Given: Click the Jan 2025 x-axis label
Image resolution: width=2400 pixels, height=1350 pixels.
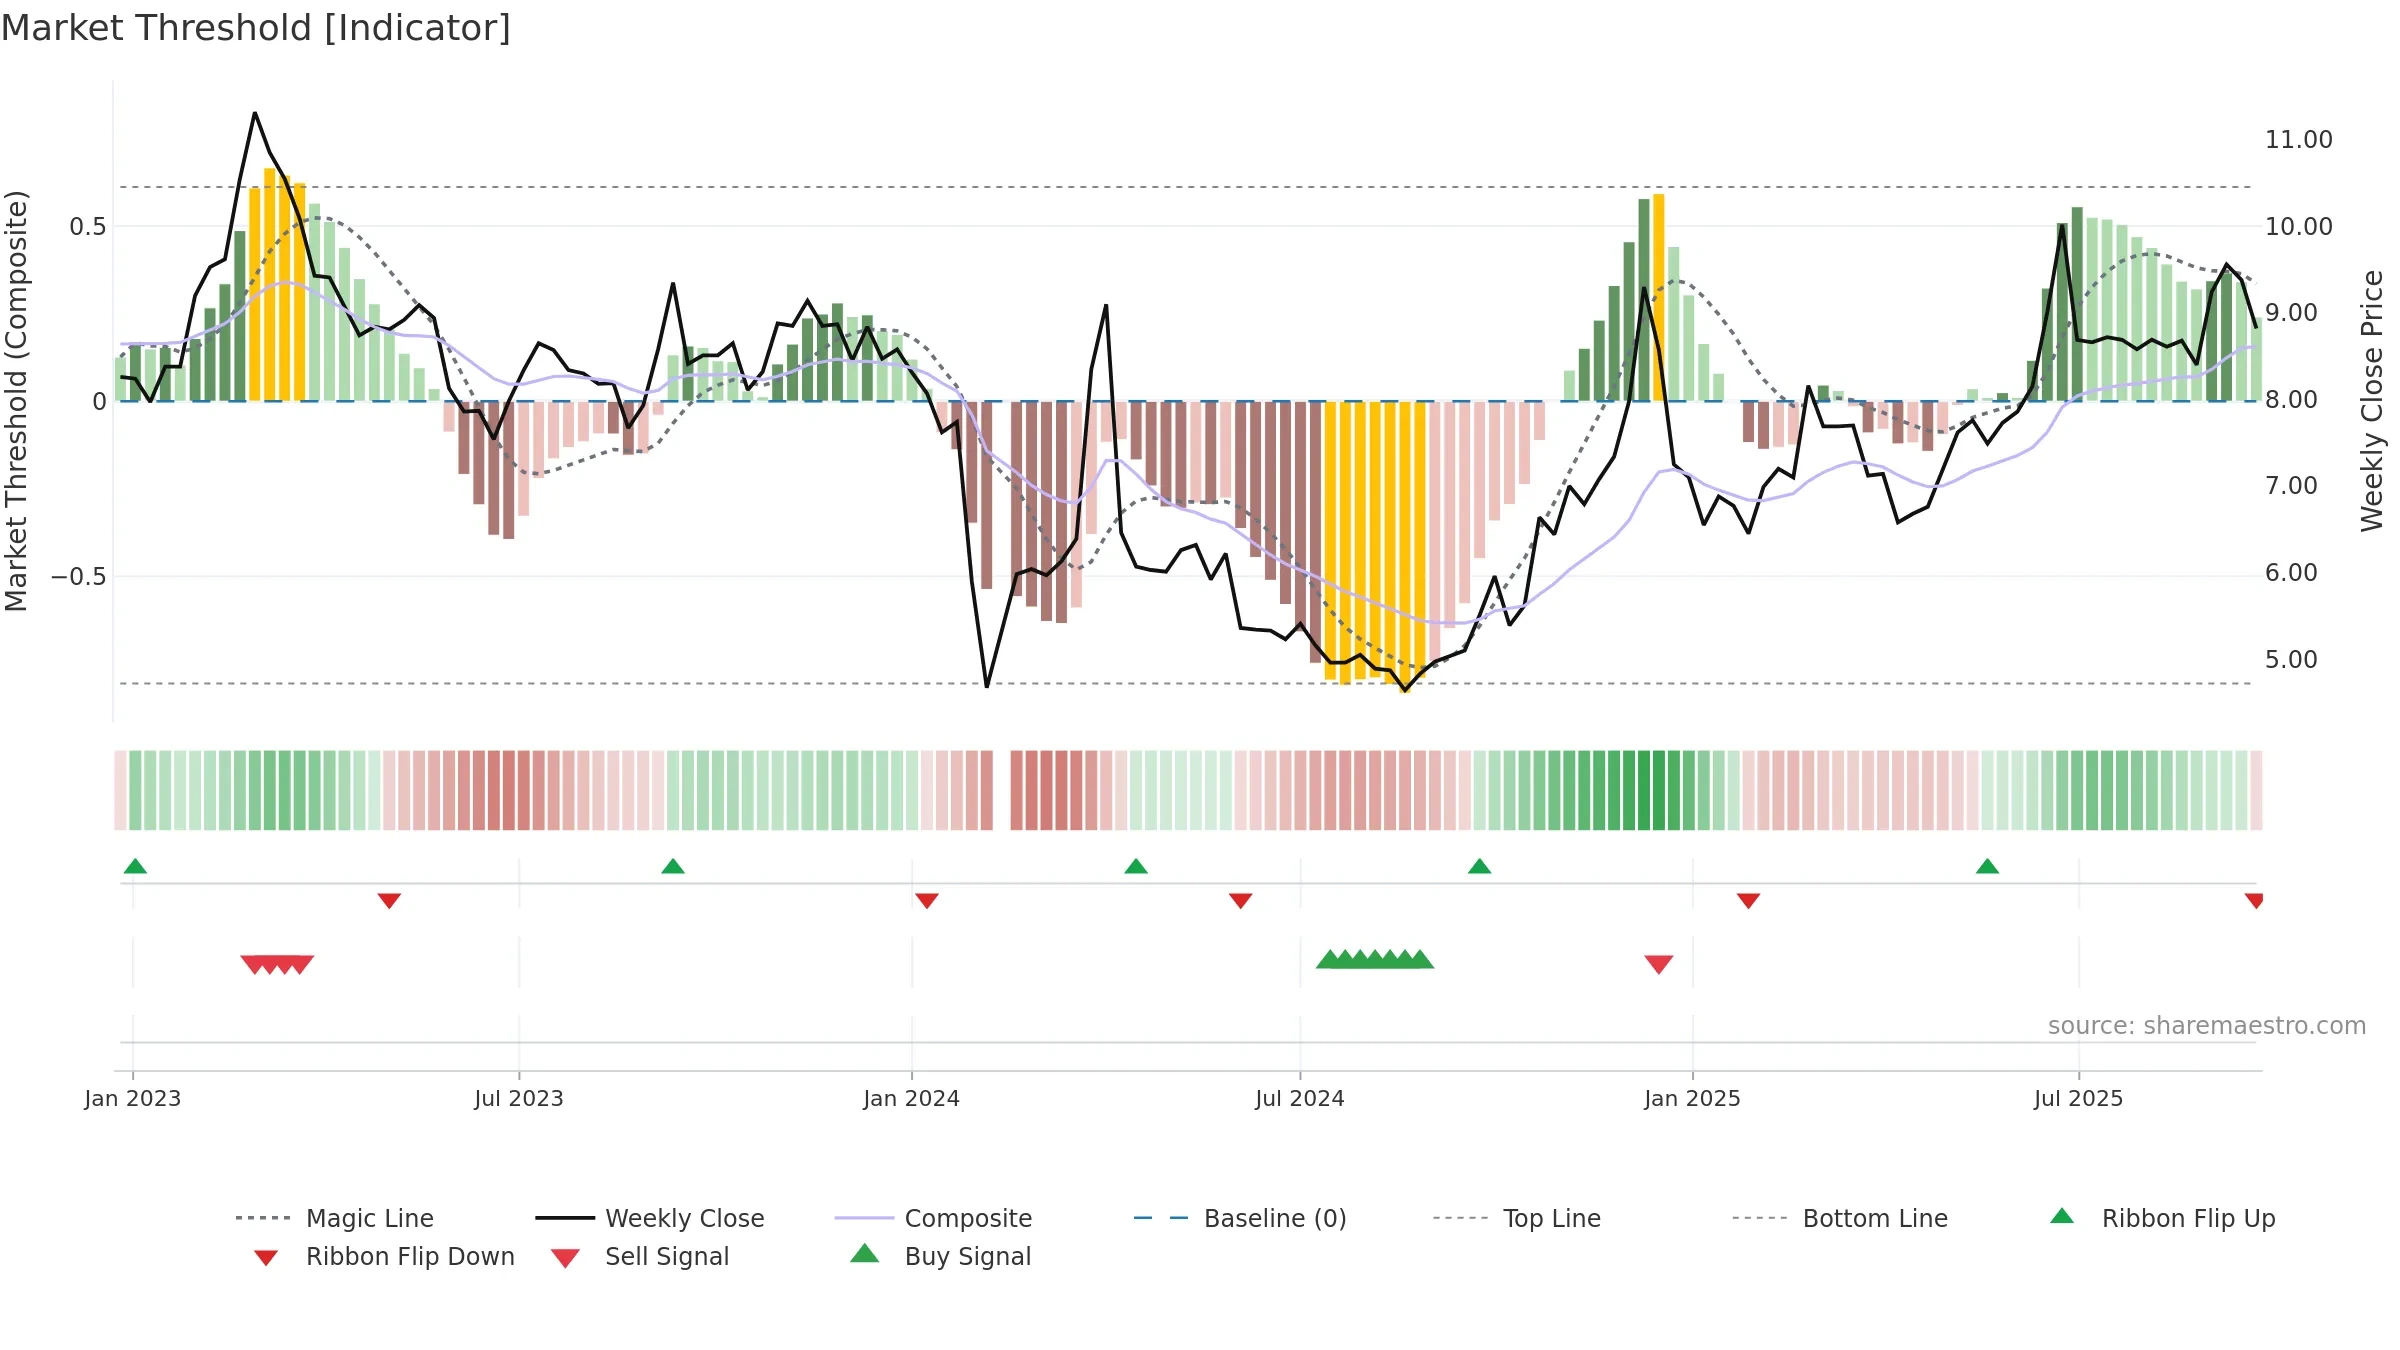Looking at the screenshot, I should point(1693,1098).
